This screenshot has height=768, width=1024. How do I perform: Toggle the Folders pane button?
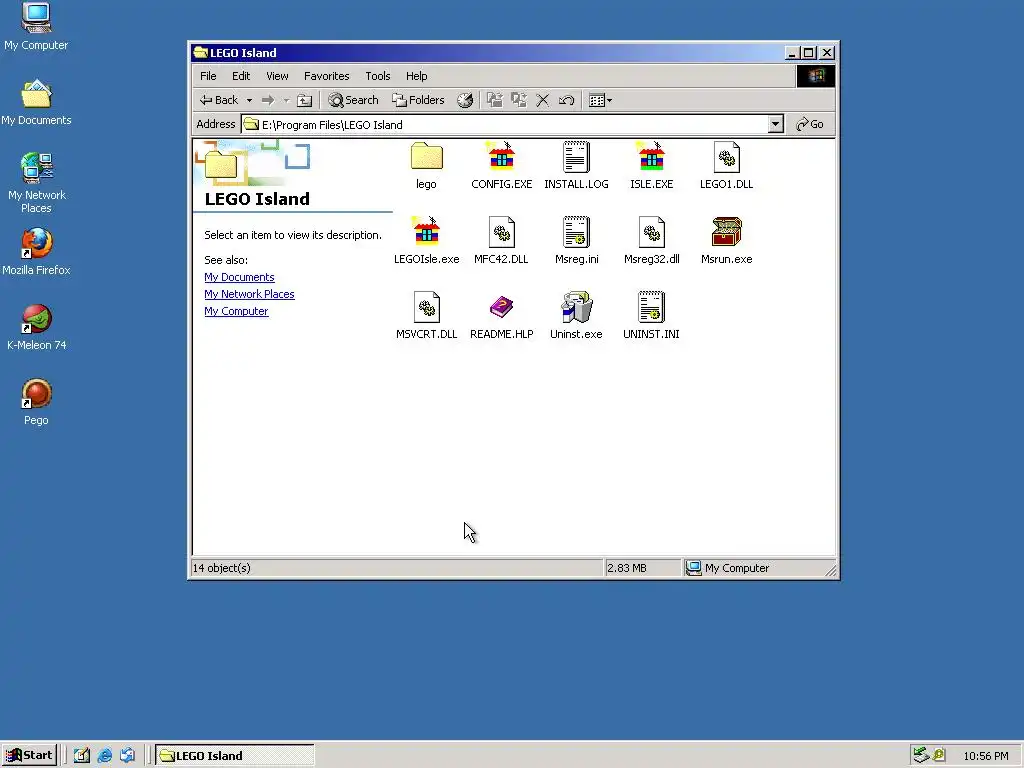[418, 100]
